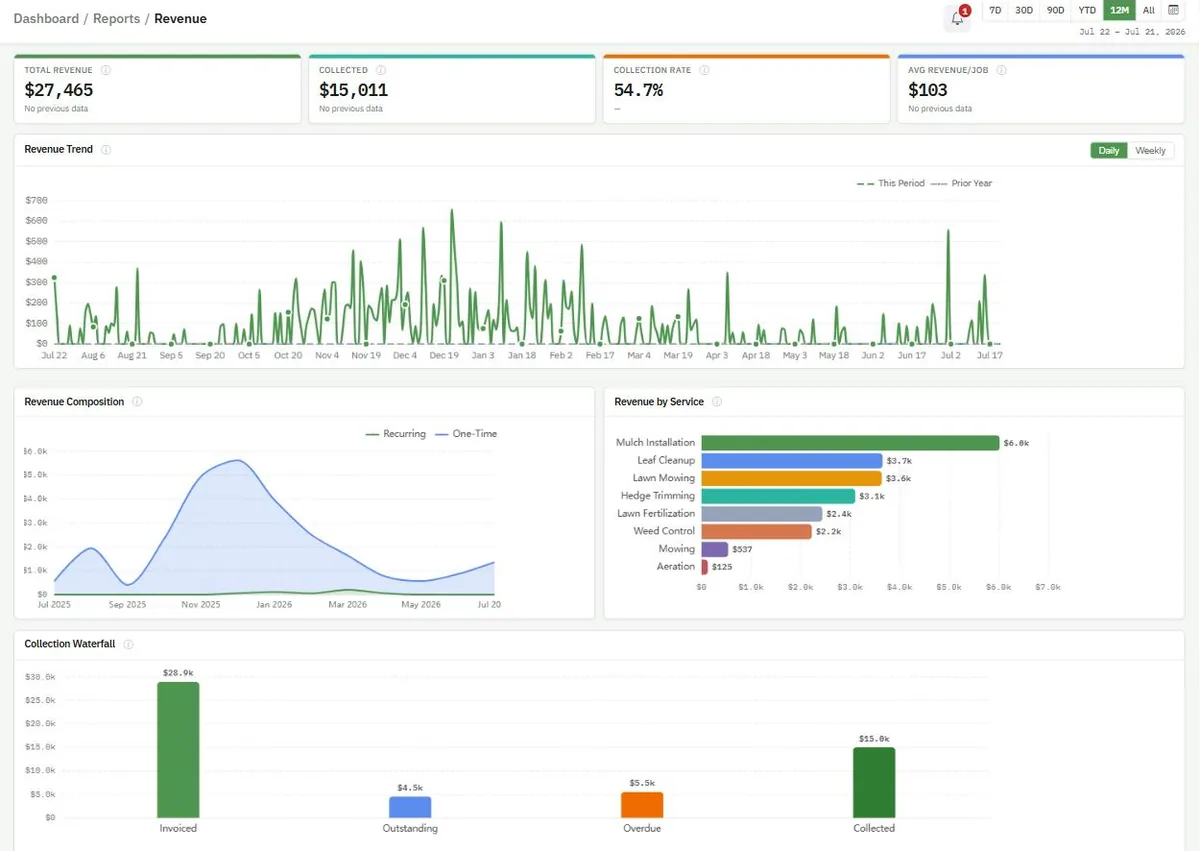Select the All time range
This screenshot has width=1200, height=851.
tap(1148, 10)
